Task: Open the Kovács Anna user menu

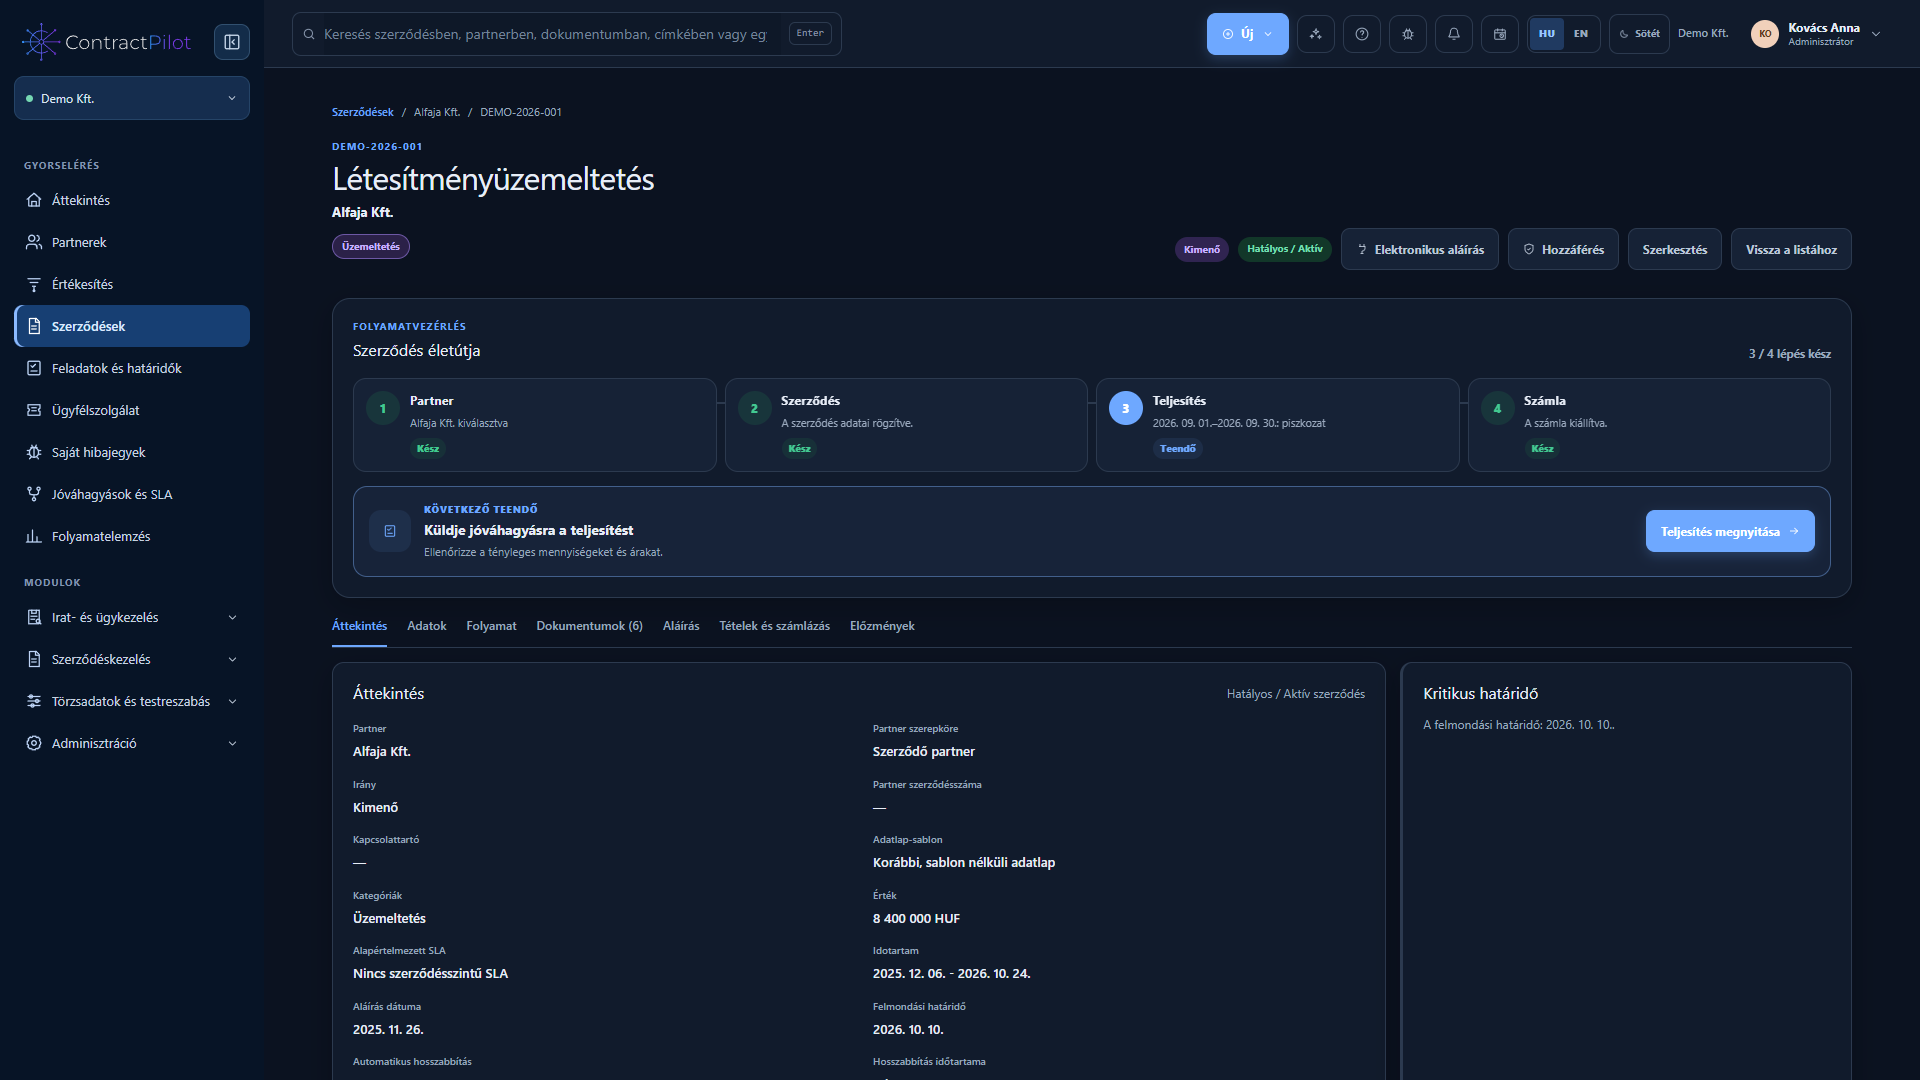Action: click(x=1817, y=34)
